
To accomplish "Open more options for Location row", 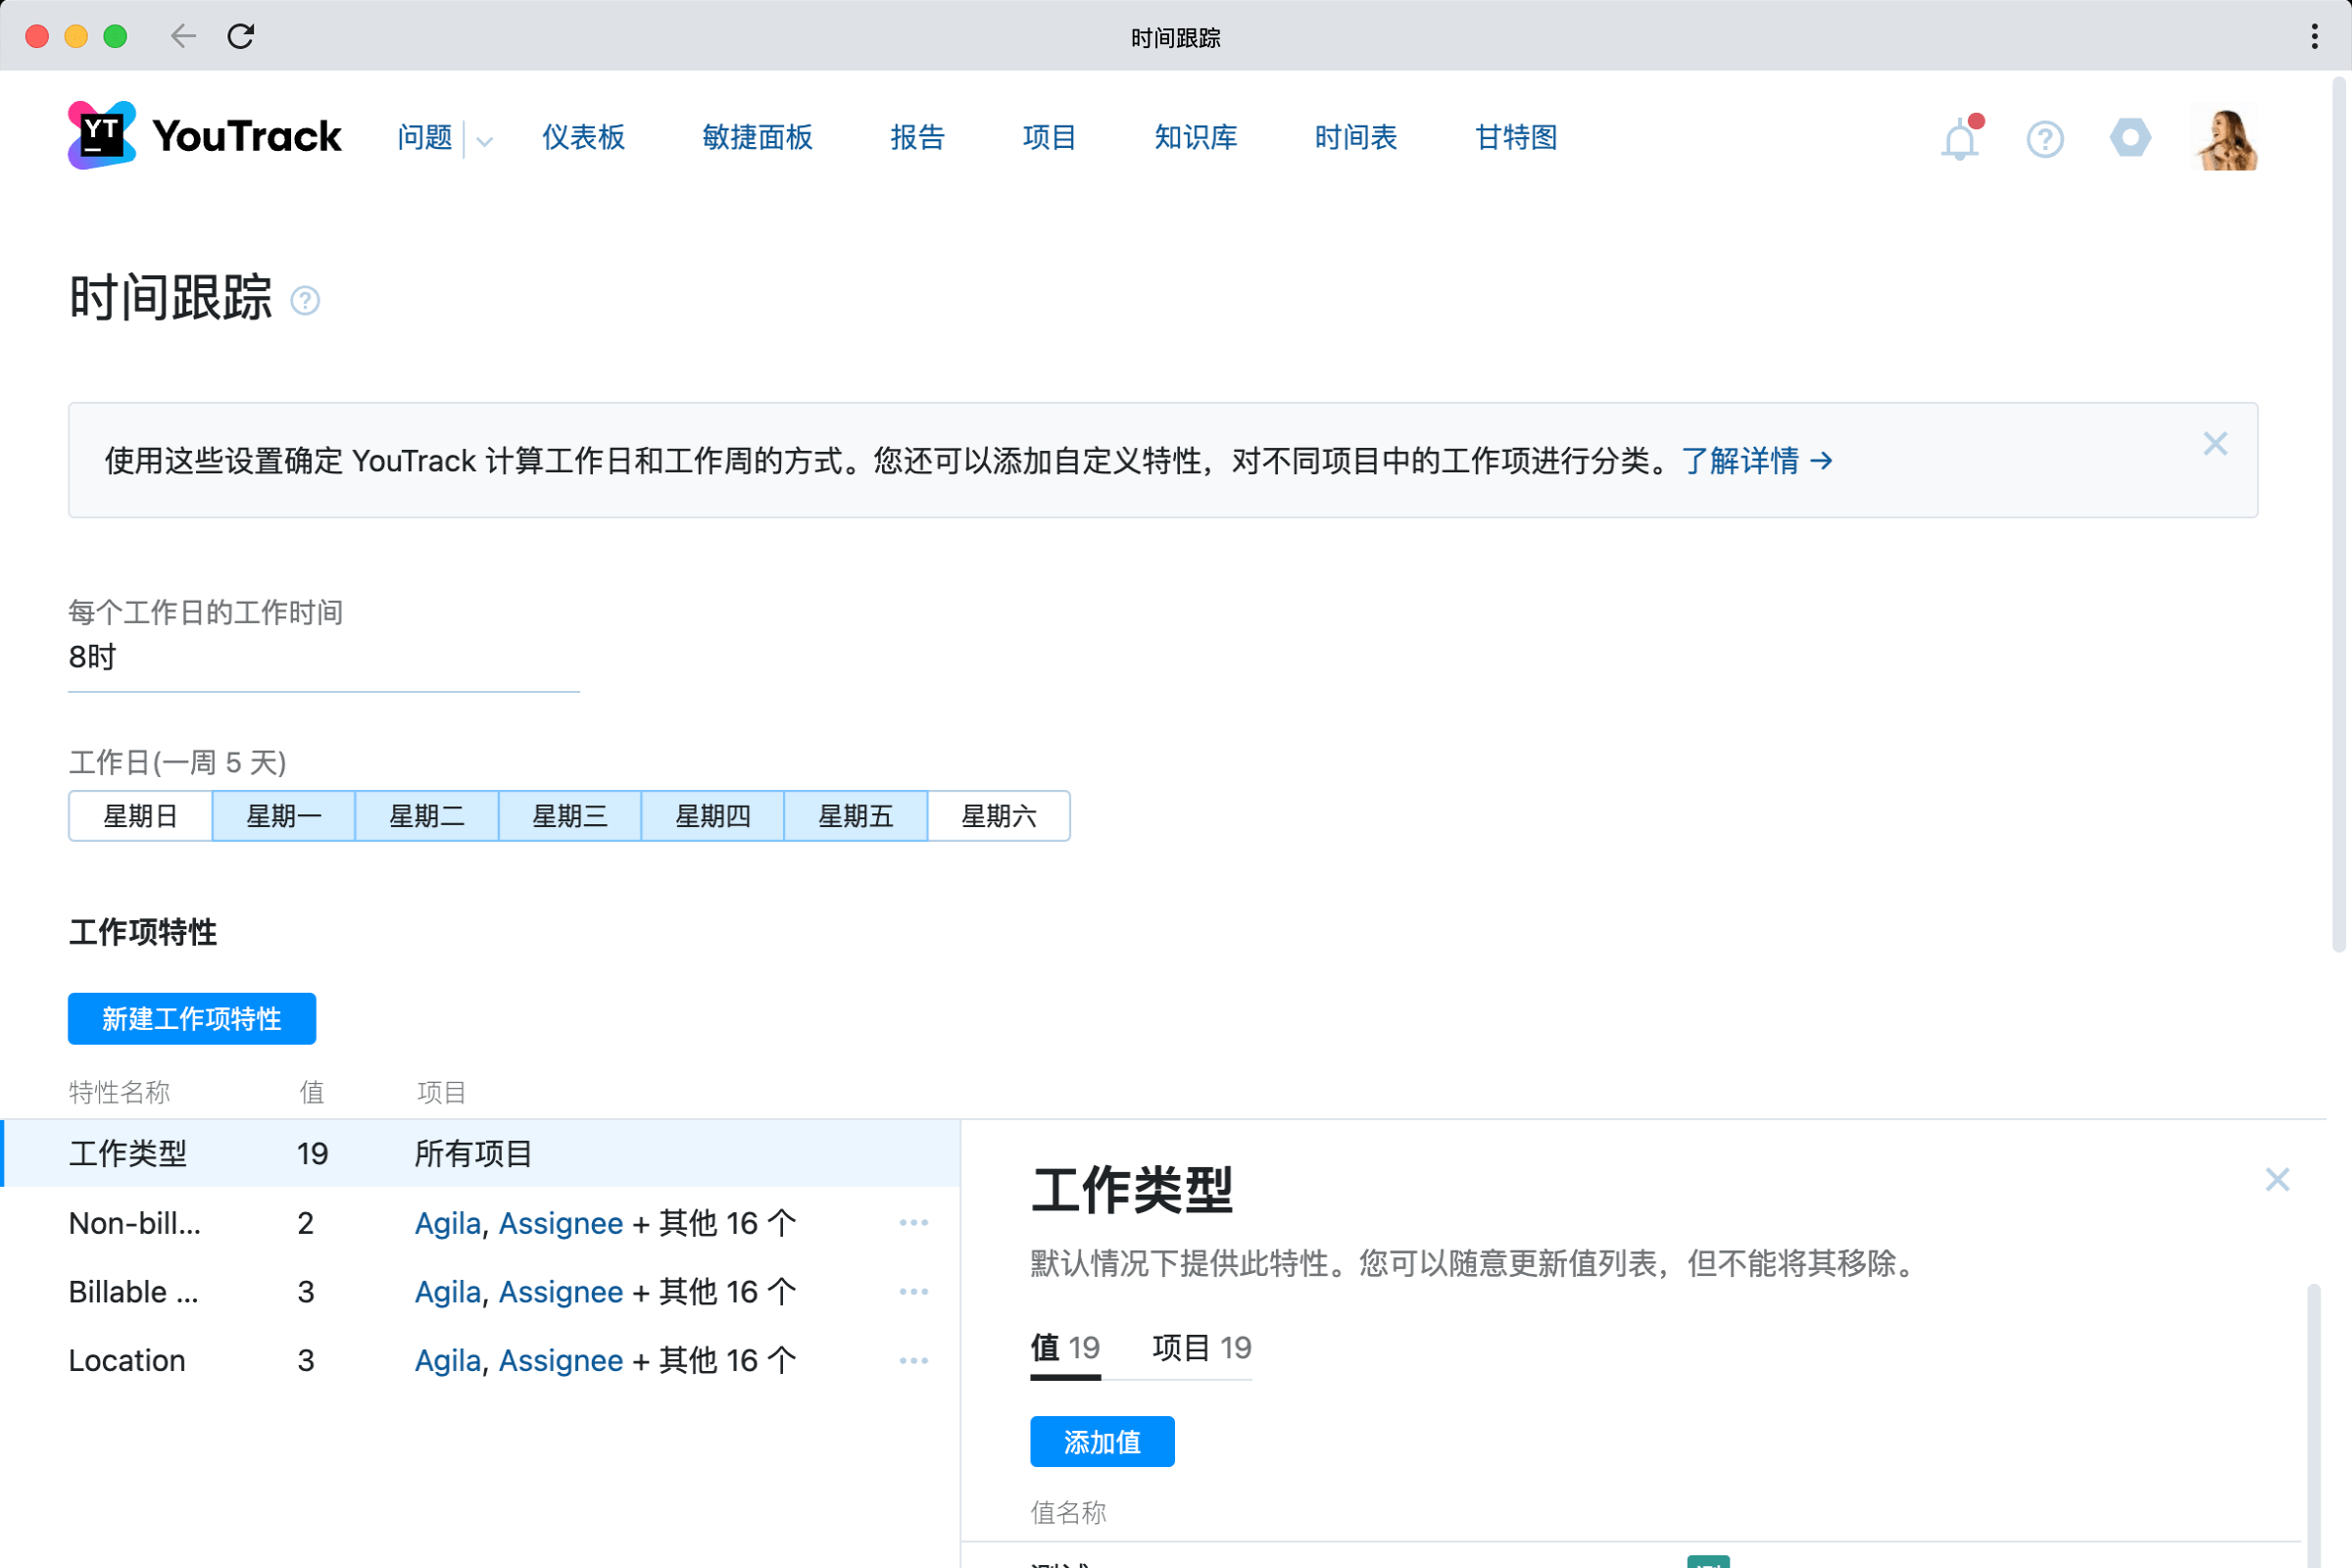I will 913,1360.
